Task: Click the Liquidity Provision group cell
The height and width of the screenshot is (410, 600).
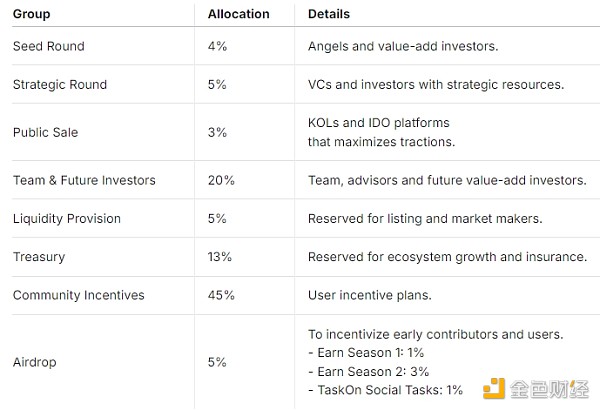Action: (67, 218)
